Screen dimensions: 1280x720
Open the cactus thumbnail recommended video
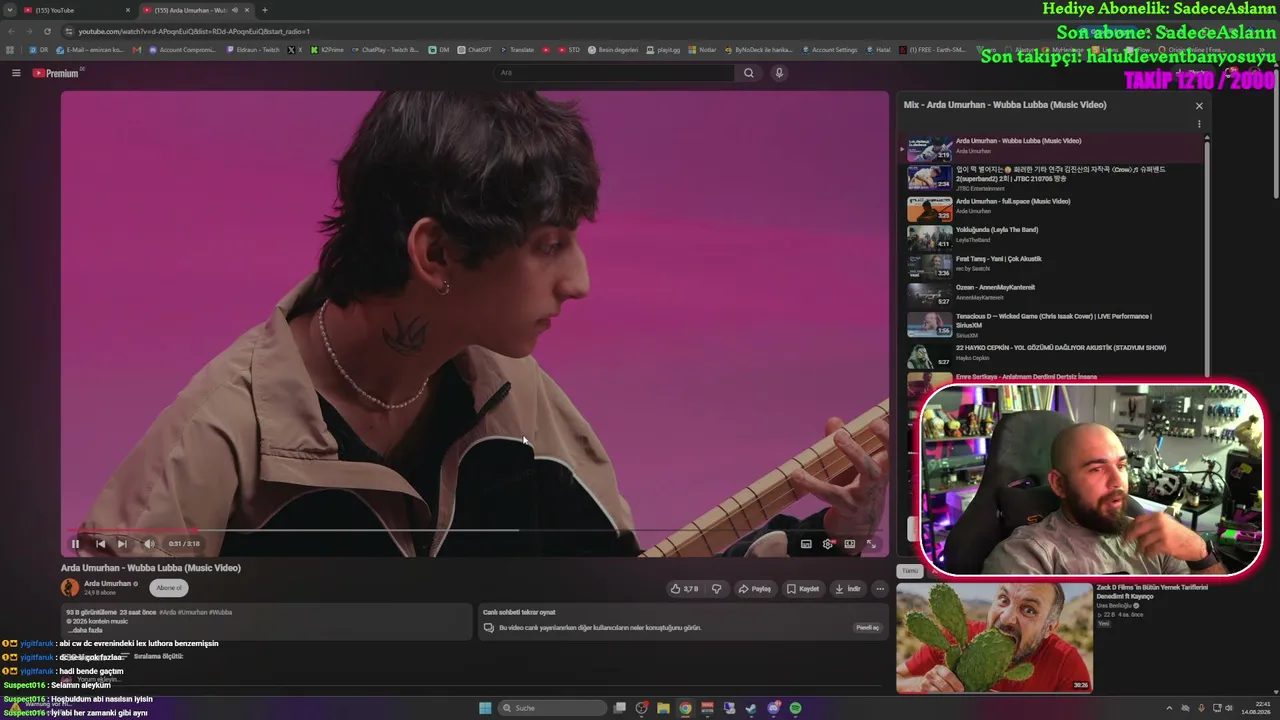pyautogui.click(x=994, y=638)
